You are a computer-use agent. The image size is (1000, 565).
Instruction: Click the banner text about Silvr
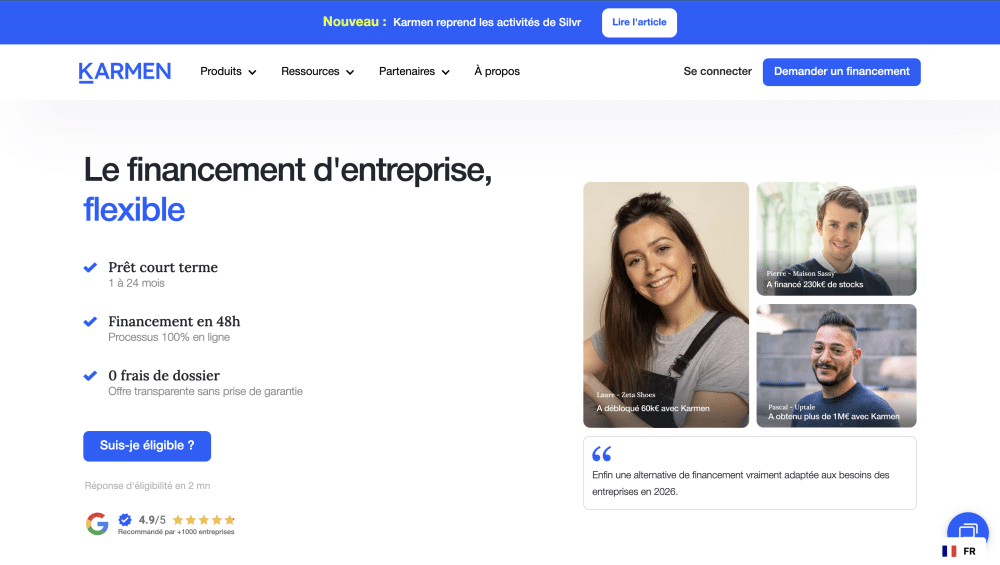(x=487, y=22)
